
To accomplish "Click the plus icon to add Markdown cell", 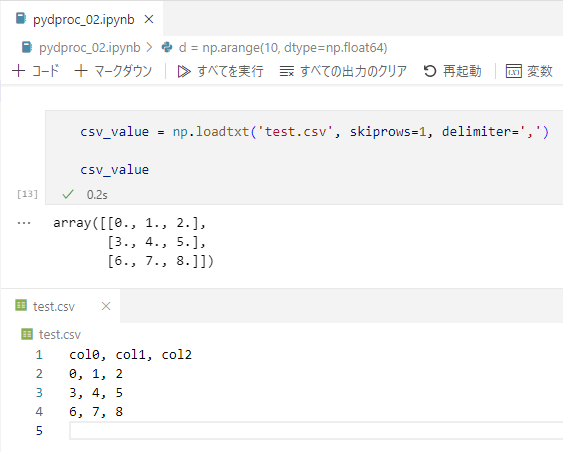I will click(81, 71).
